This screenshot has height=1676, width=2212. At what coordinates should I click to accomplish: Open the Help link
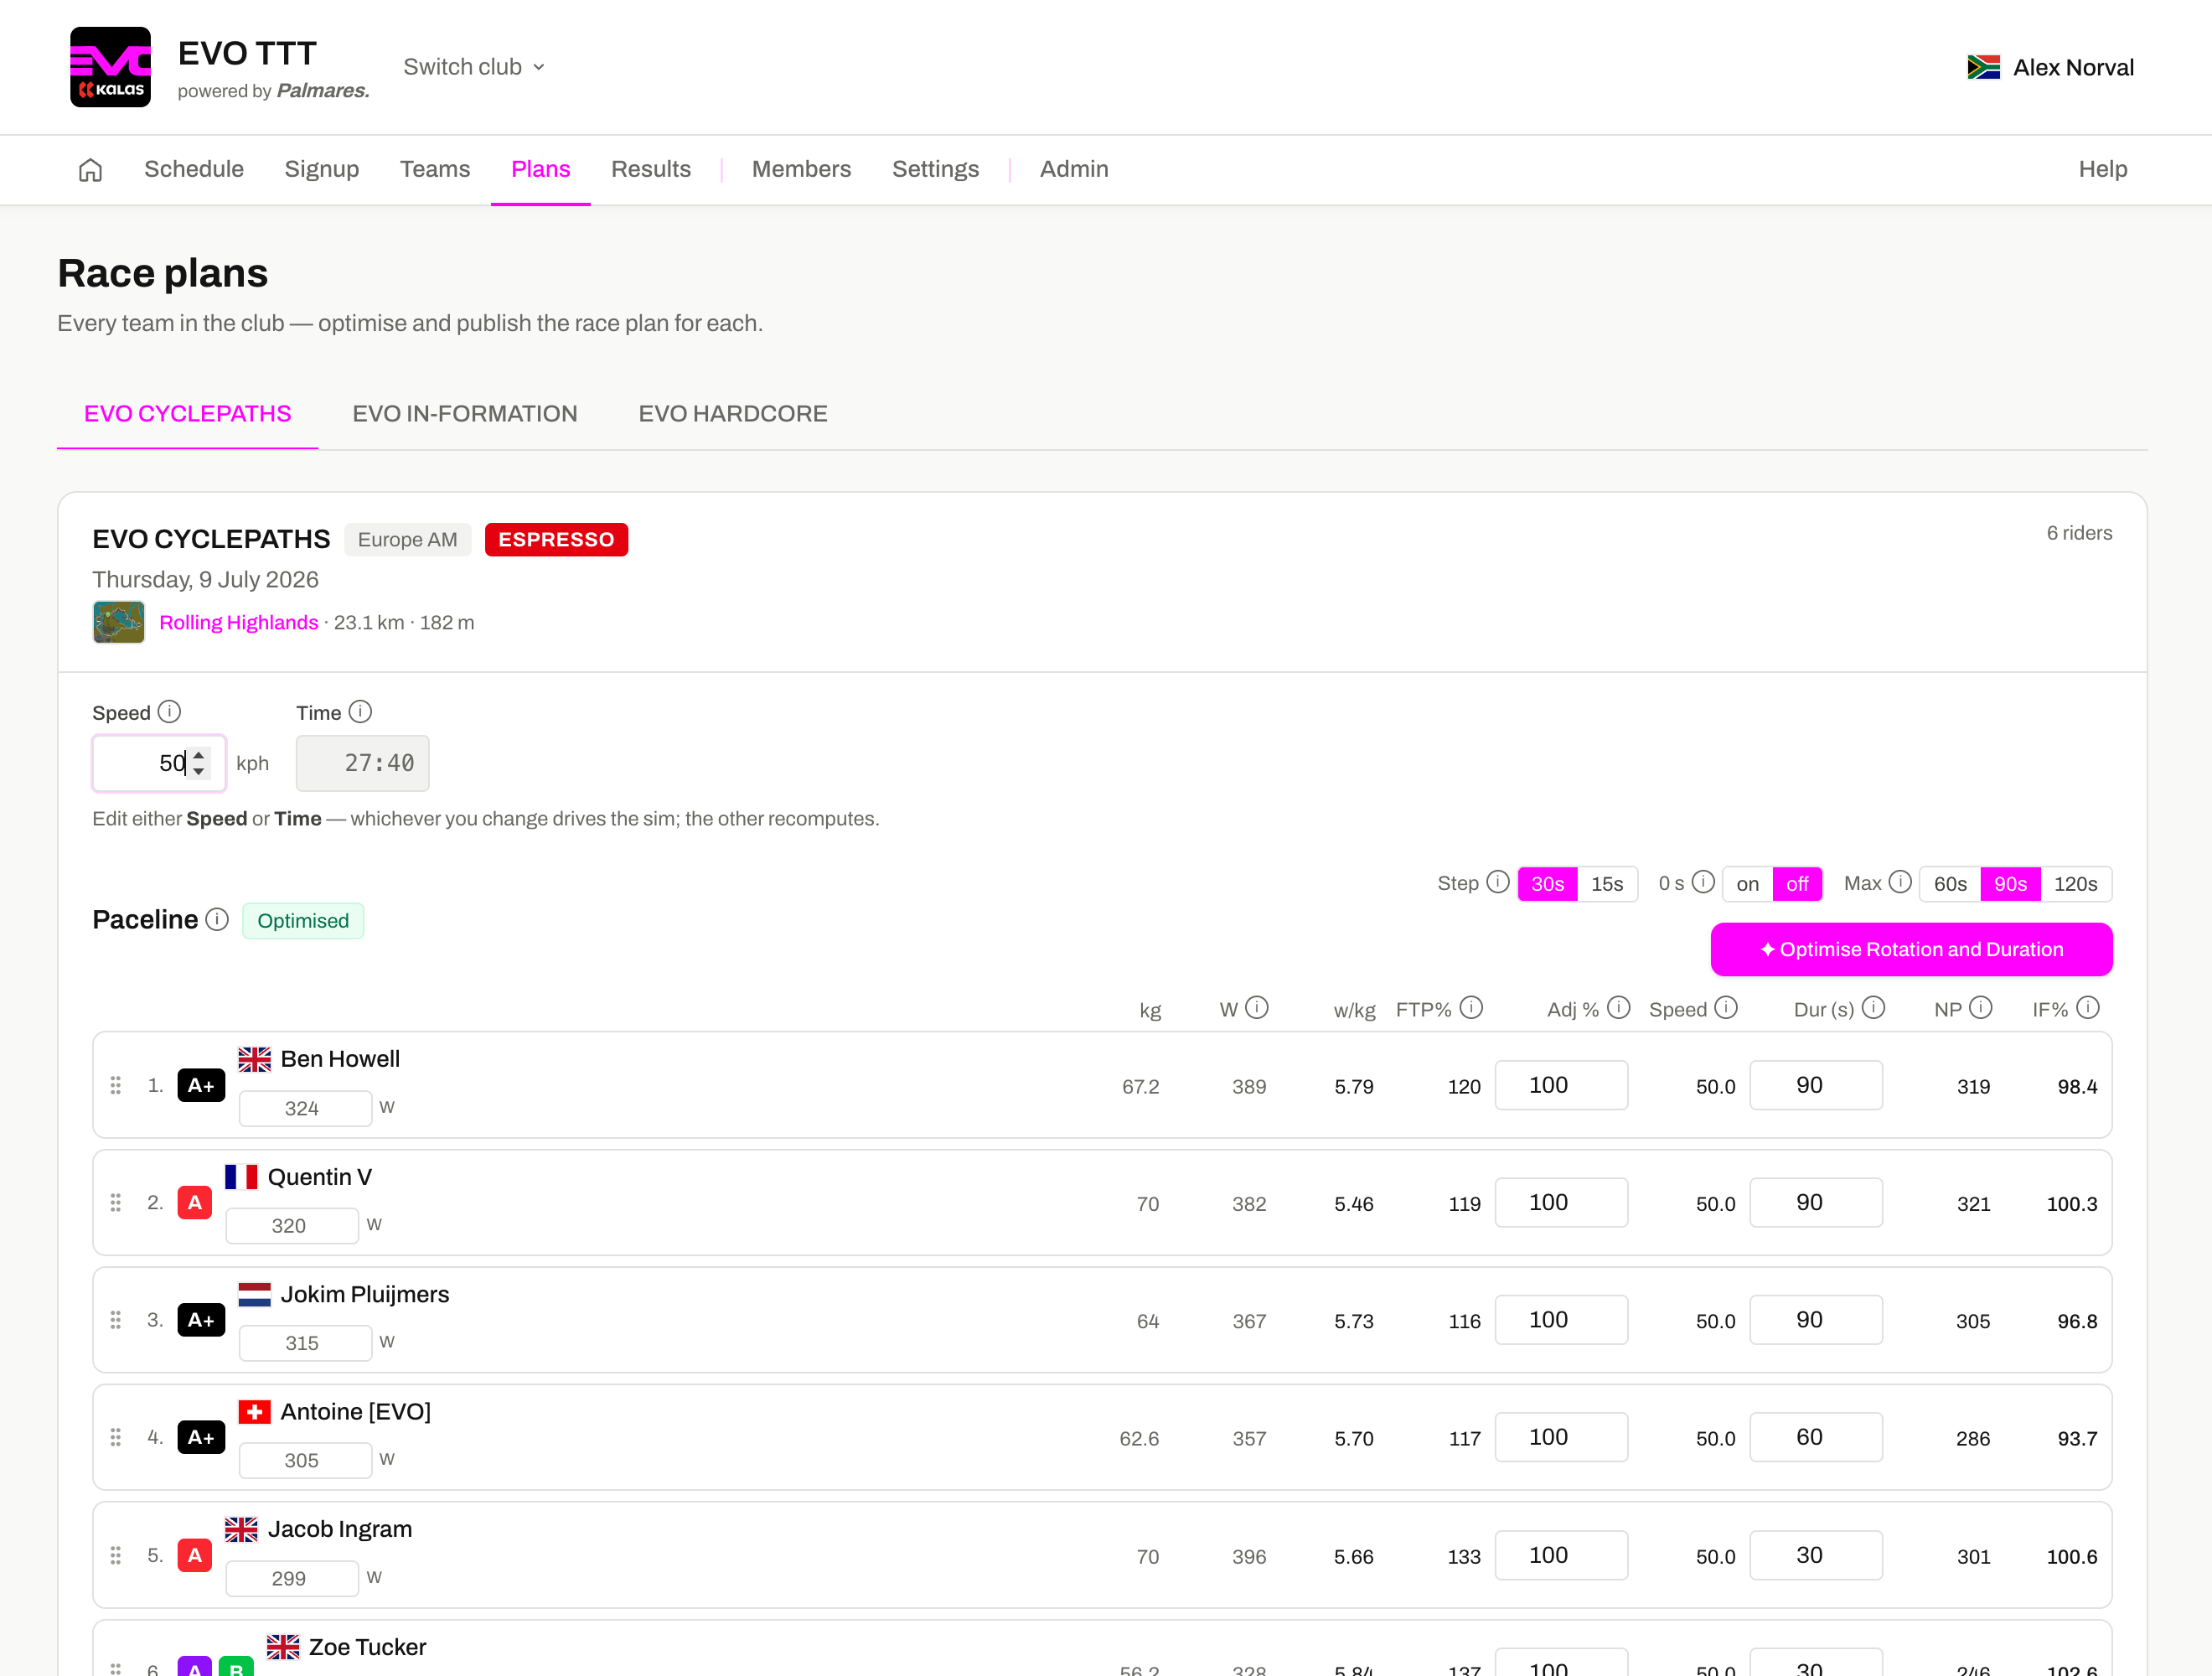point(2103,169)
